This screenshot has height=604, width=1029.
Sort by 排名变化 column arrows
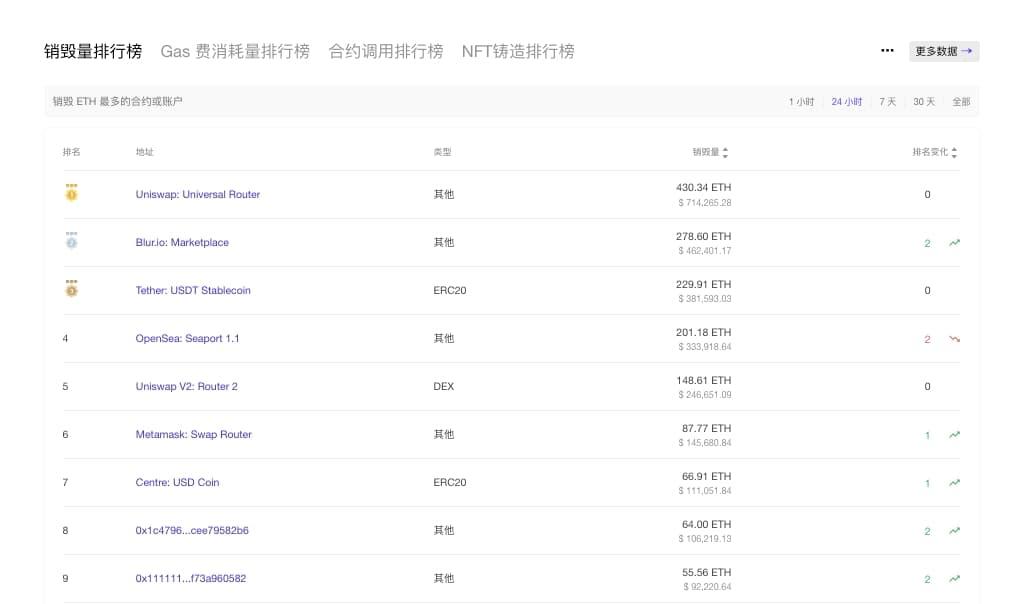(954, 153)
